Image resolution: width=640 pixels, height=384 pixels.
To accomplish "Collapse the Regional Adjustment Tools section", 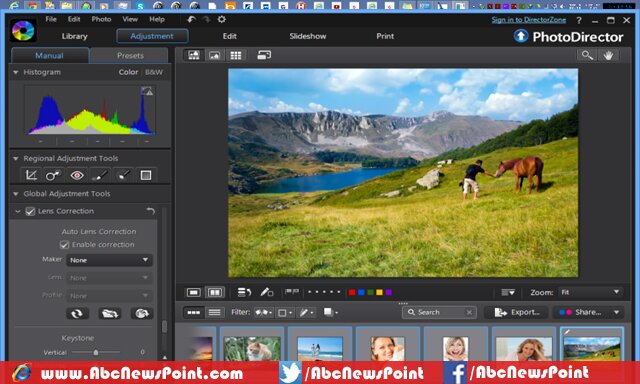I will tap(16, 158).
